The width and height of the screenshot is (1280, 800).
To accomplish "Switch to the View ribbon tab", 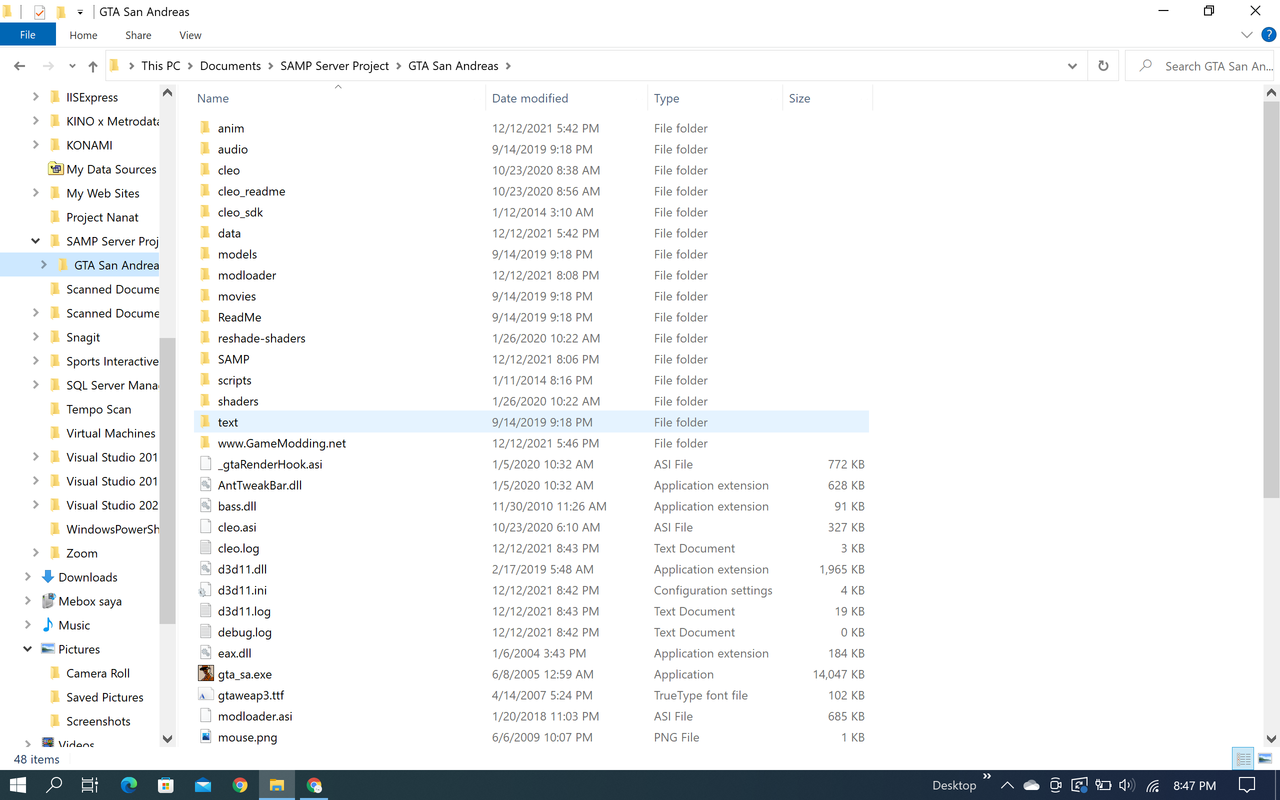I will point(190,35).
